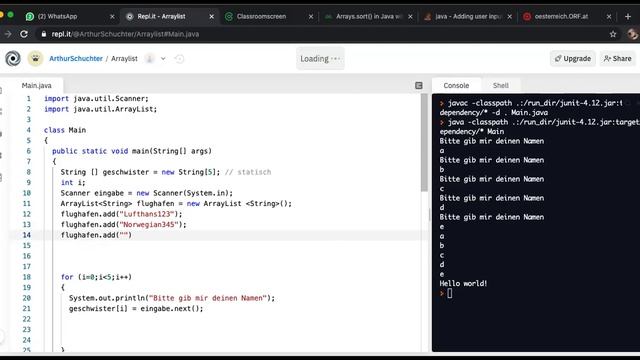Click the "Norwegian345" string on line 13
640x360 pixels.
point(149,224)
